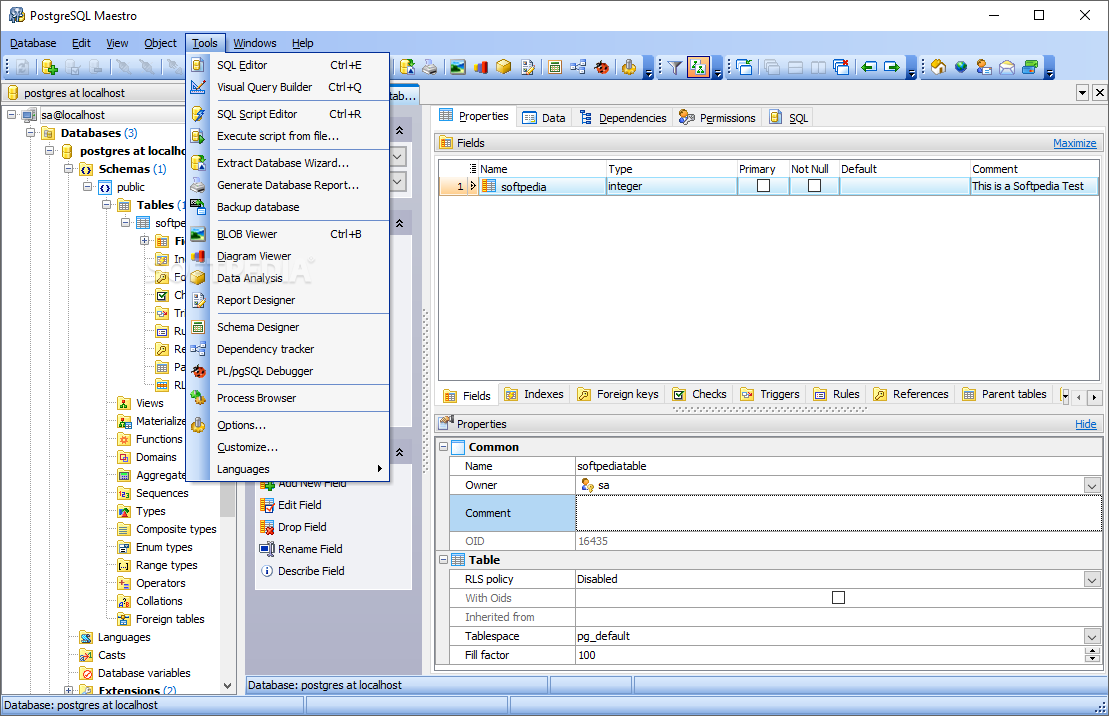Viewport: 1109px width, 716px height.
Task: Click the envelope mail toolbar icon
Action: 1007,67
